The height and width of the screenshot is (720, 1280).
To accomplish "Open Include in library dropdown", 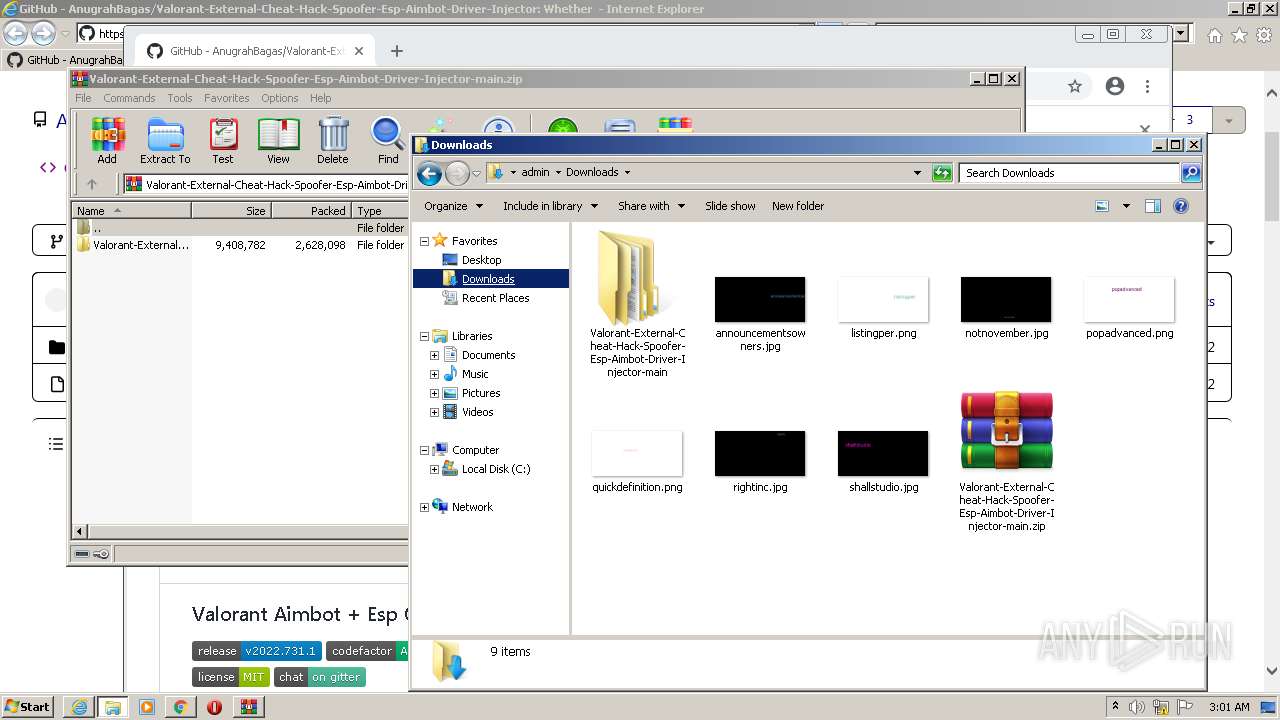I will [x=550, y=206].
